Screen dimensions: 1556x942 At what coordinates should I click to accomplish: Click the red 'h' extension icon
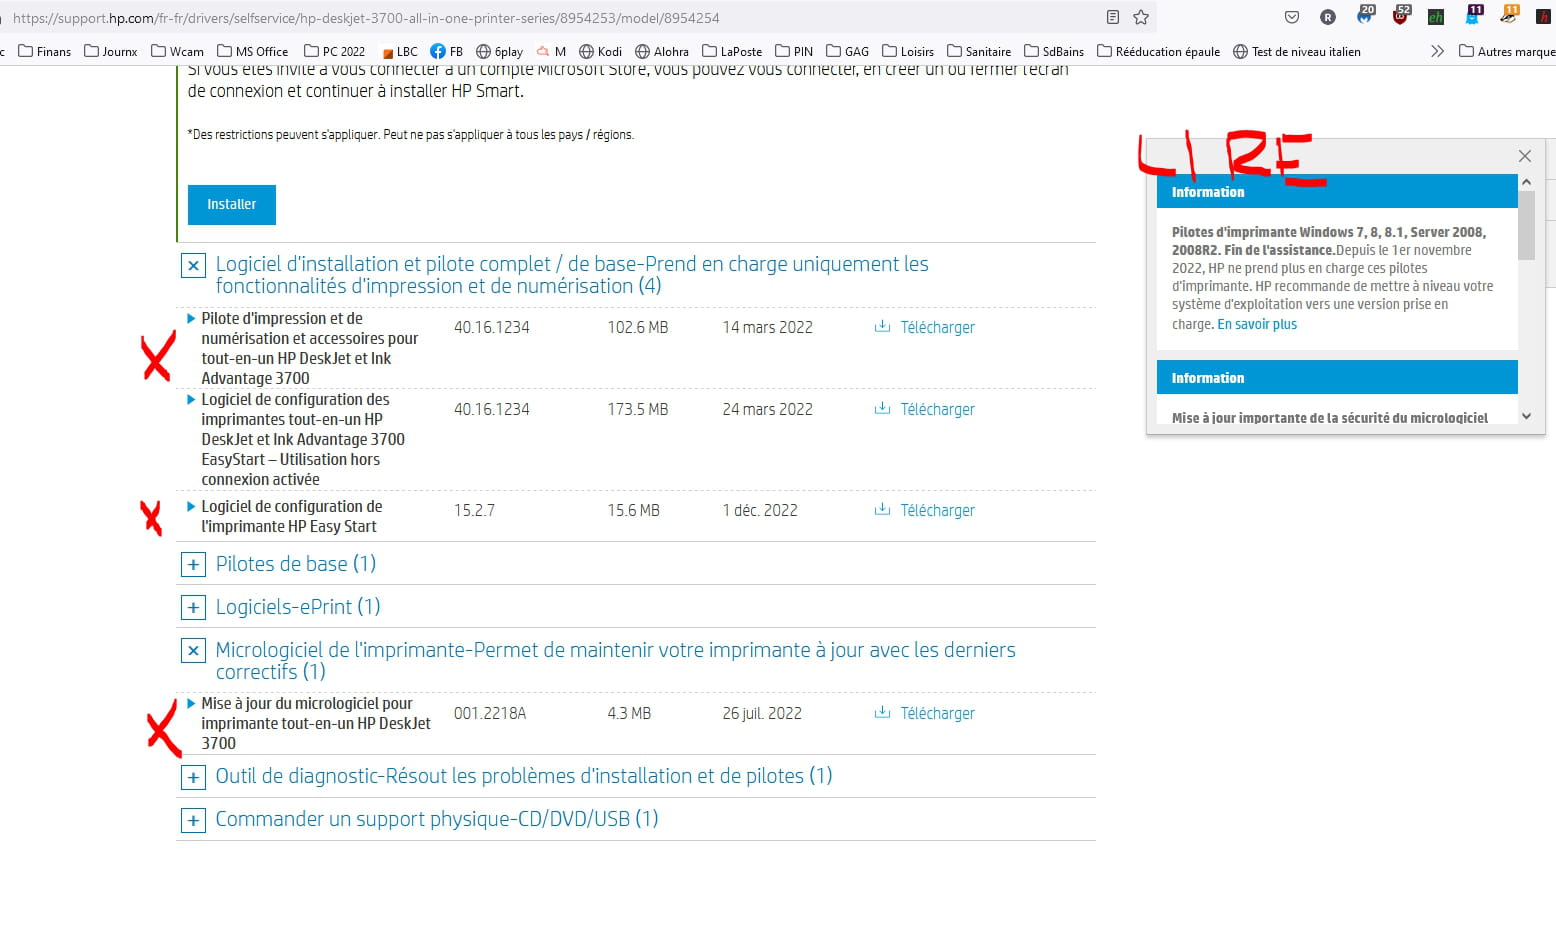tap(1544, 17)
